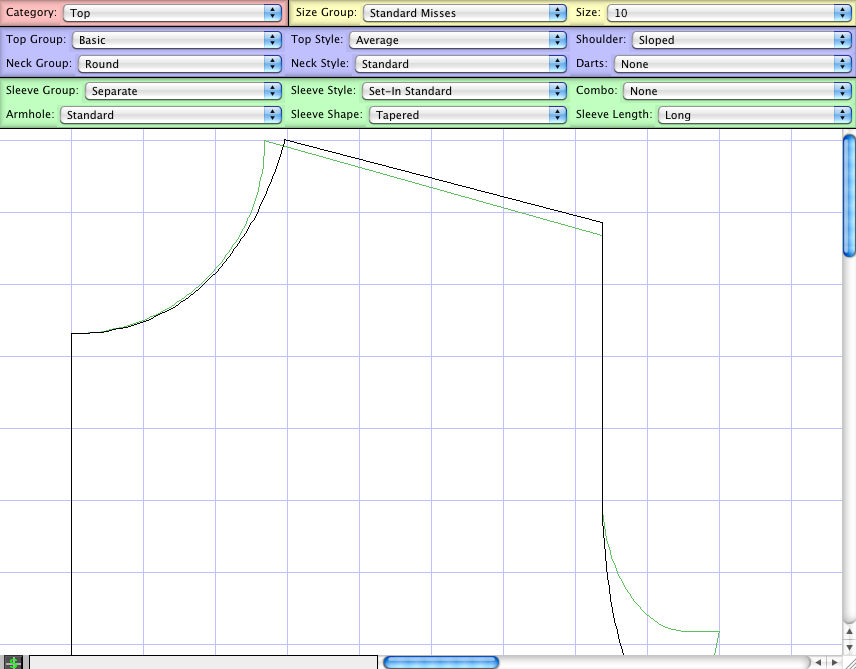Click the vertical scrollbar thumb on right
Viewport: 856px width, 669px height.
tap(849, 197)
